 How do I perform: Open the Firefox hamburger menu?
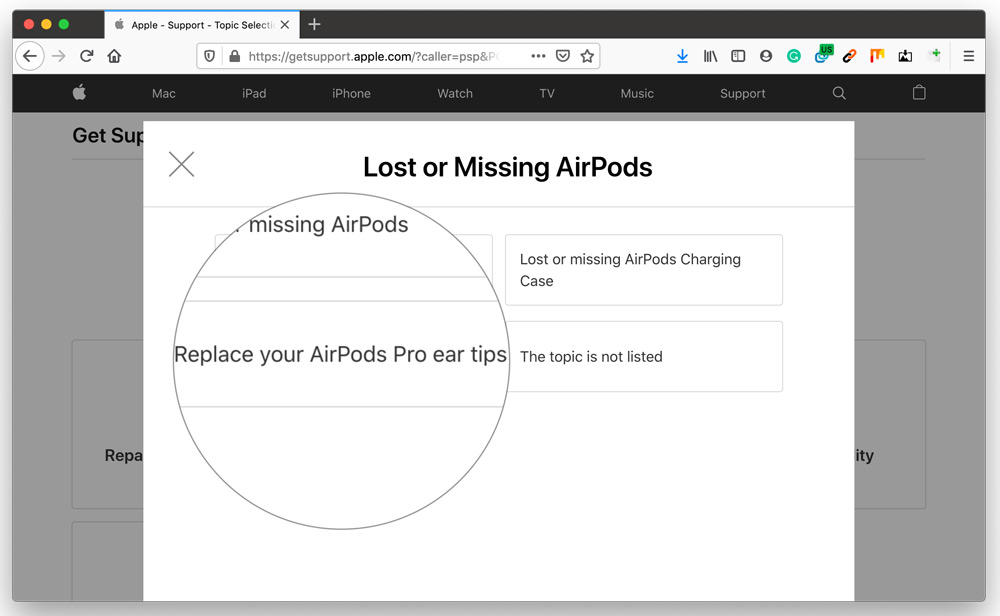(968, 56)
